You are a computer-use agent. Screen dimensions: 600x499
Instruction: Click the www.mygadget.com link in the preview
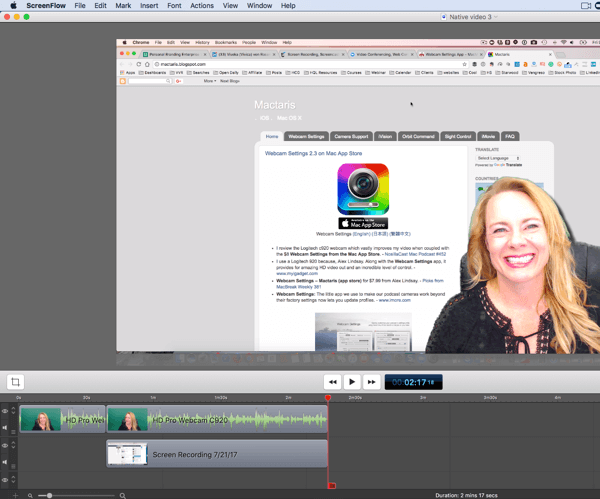[x=297, y=274]
